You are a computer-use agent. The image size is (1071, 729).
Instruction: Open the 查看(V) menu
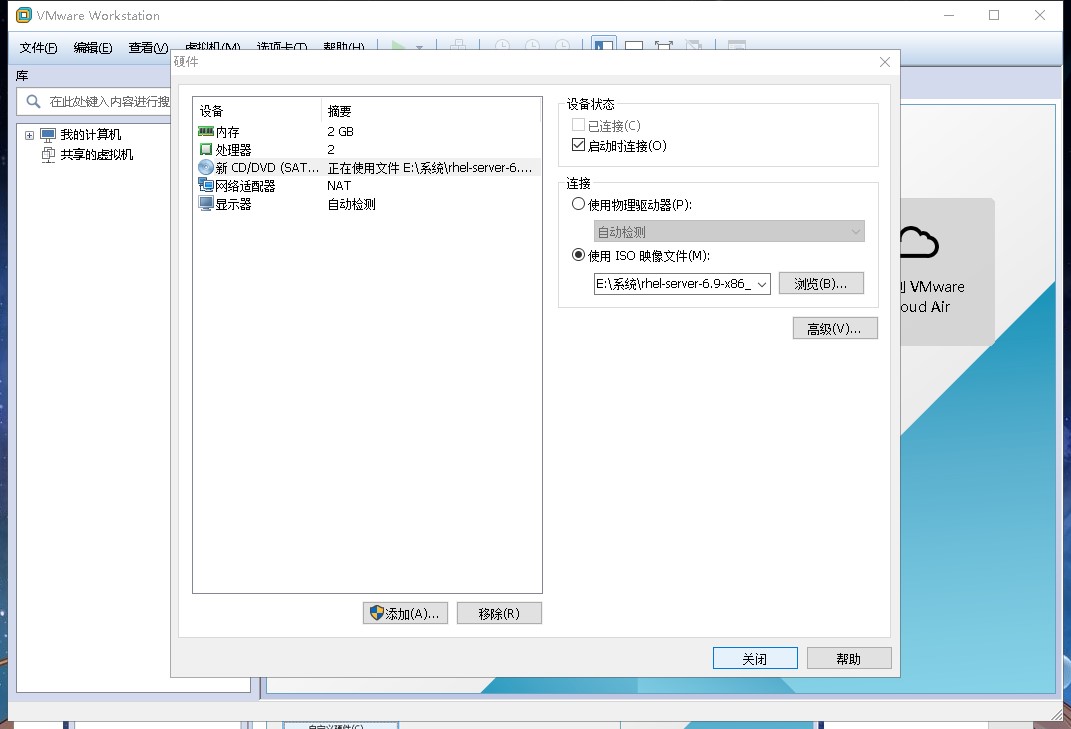148,48
